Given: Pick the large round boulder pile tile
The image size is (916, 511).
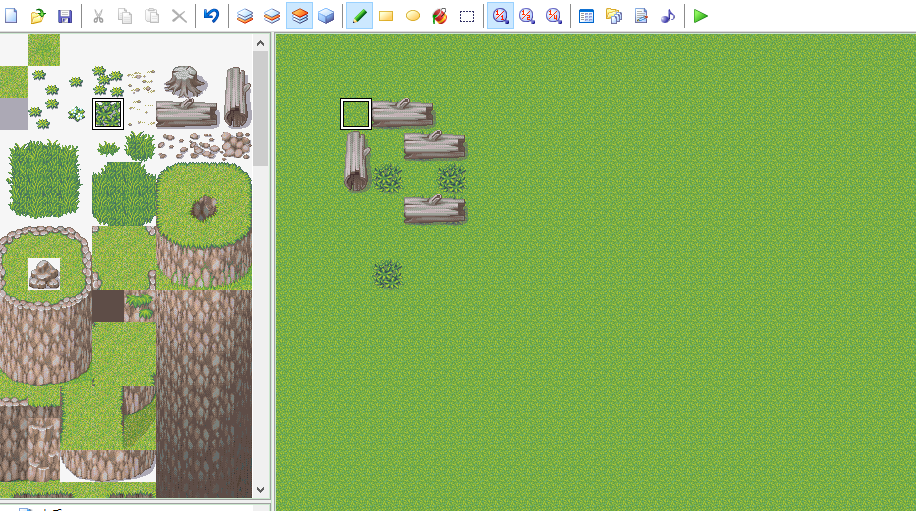Looking at the screenshot, I should 236,145.
